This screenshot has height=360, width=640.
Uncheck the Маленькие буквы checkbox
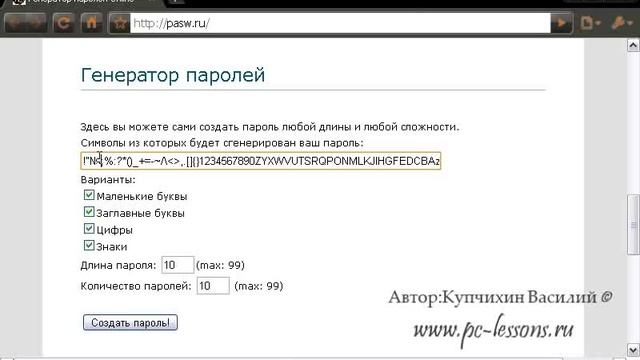(89, 195)
